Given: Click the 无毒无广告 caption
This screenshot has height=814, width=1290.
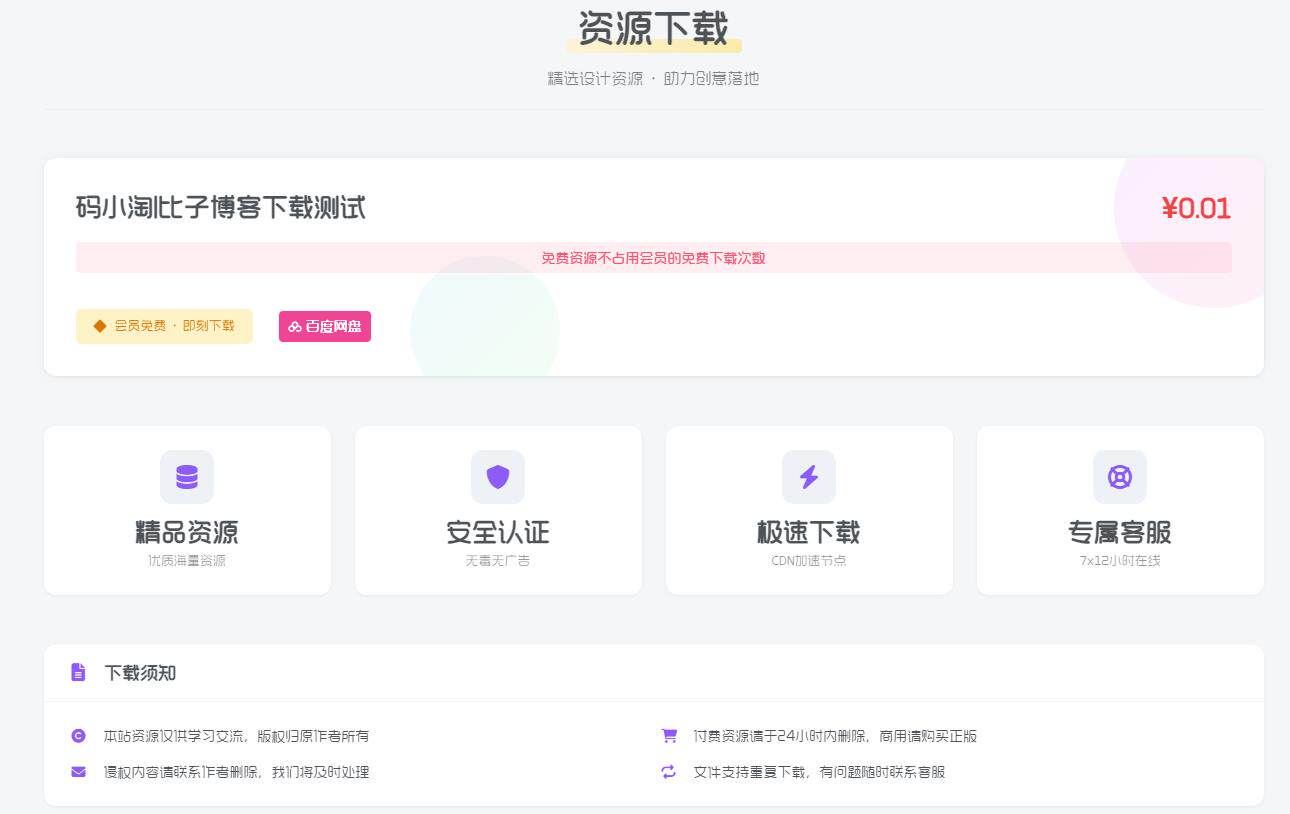Looking at the screenshot, I should (498, 561).
